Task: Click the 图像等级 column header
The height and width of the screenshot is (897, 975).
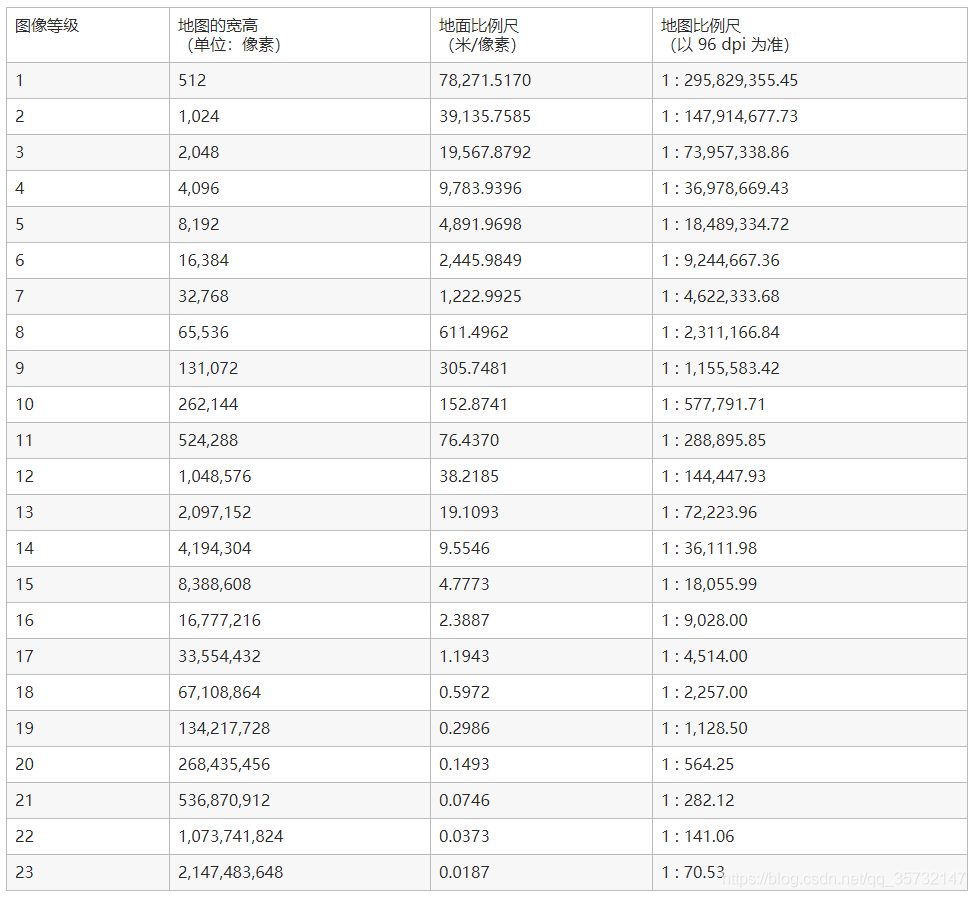Action: coord(47,26)
